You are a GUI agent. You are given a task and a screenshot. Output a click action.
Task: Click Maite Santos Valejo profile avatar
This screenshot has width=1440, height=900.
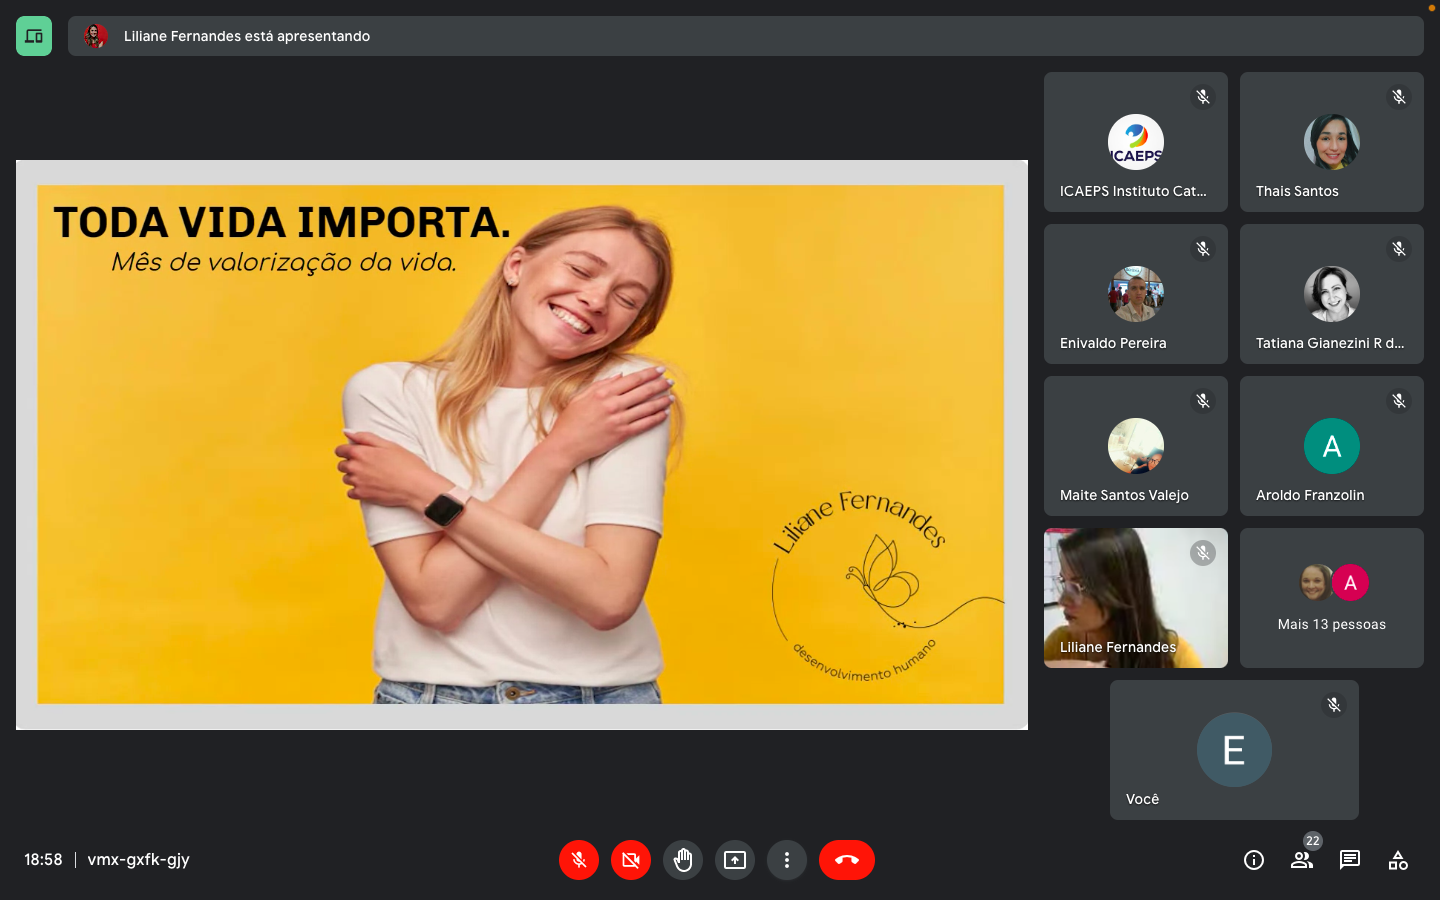(1136, 446)
